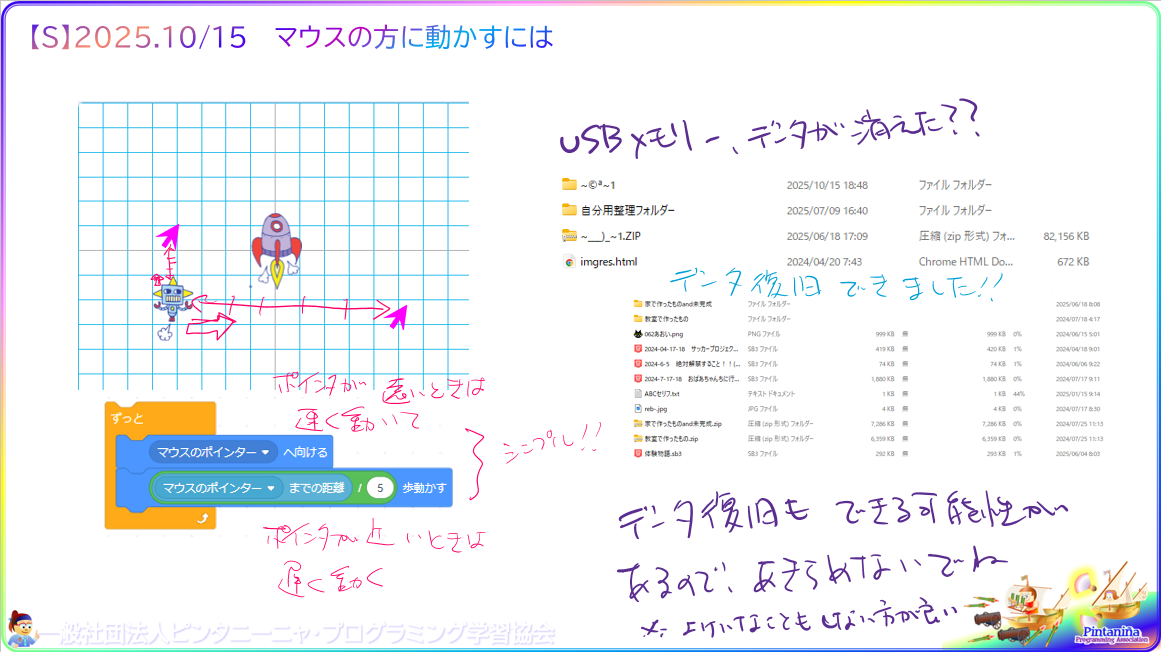
Task: Click the 体験物語.sb3 Scratch file icon
Action: pyautogui.click(x=638, y=453)
